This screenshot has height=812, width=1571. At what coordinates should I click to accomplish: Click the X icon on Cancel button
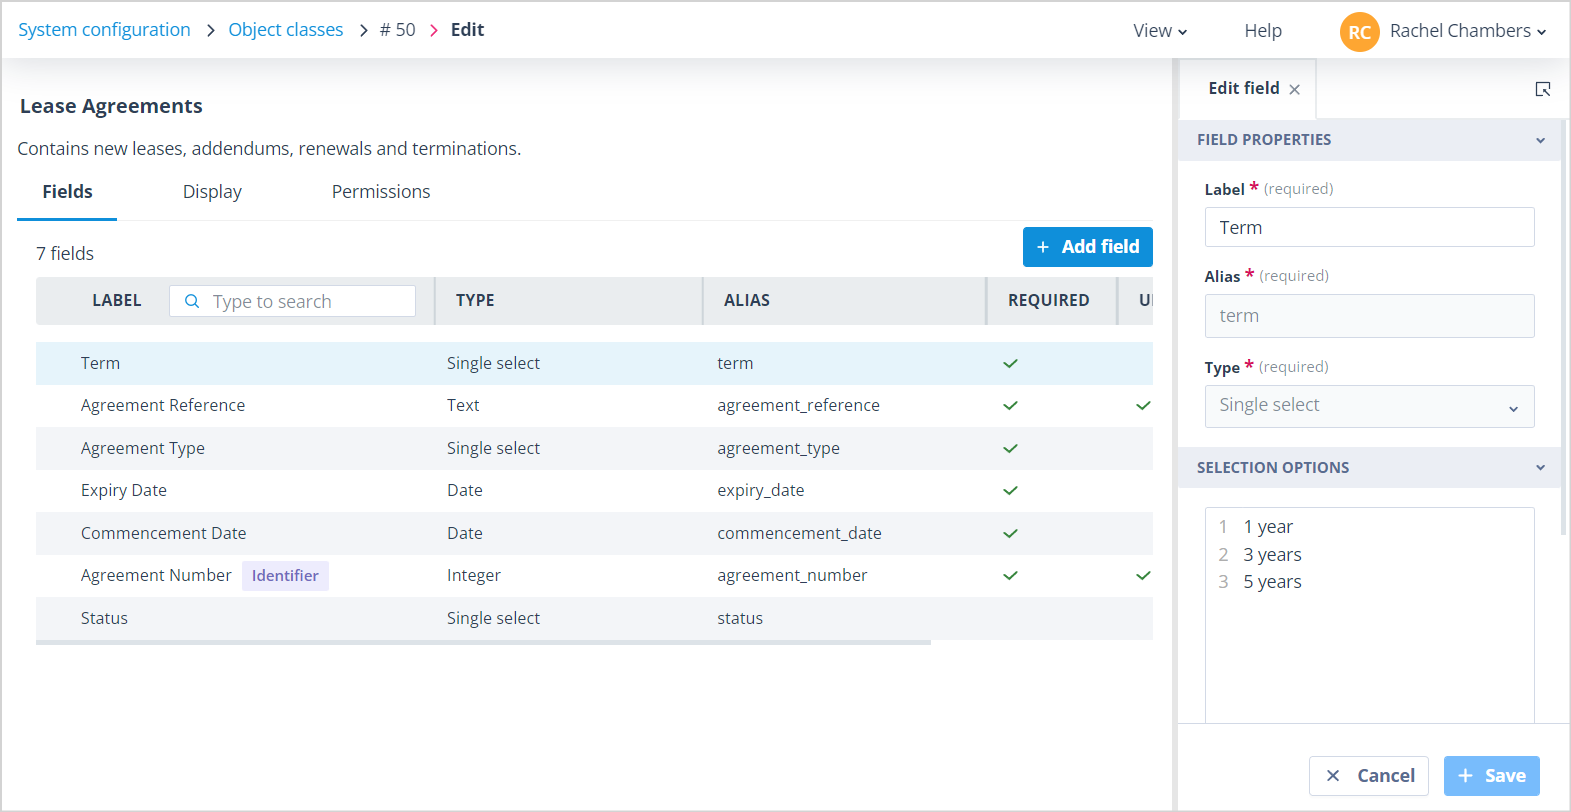(1333, 776)
